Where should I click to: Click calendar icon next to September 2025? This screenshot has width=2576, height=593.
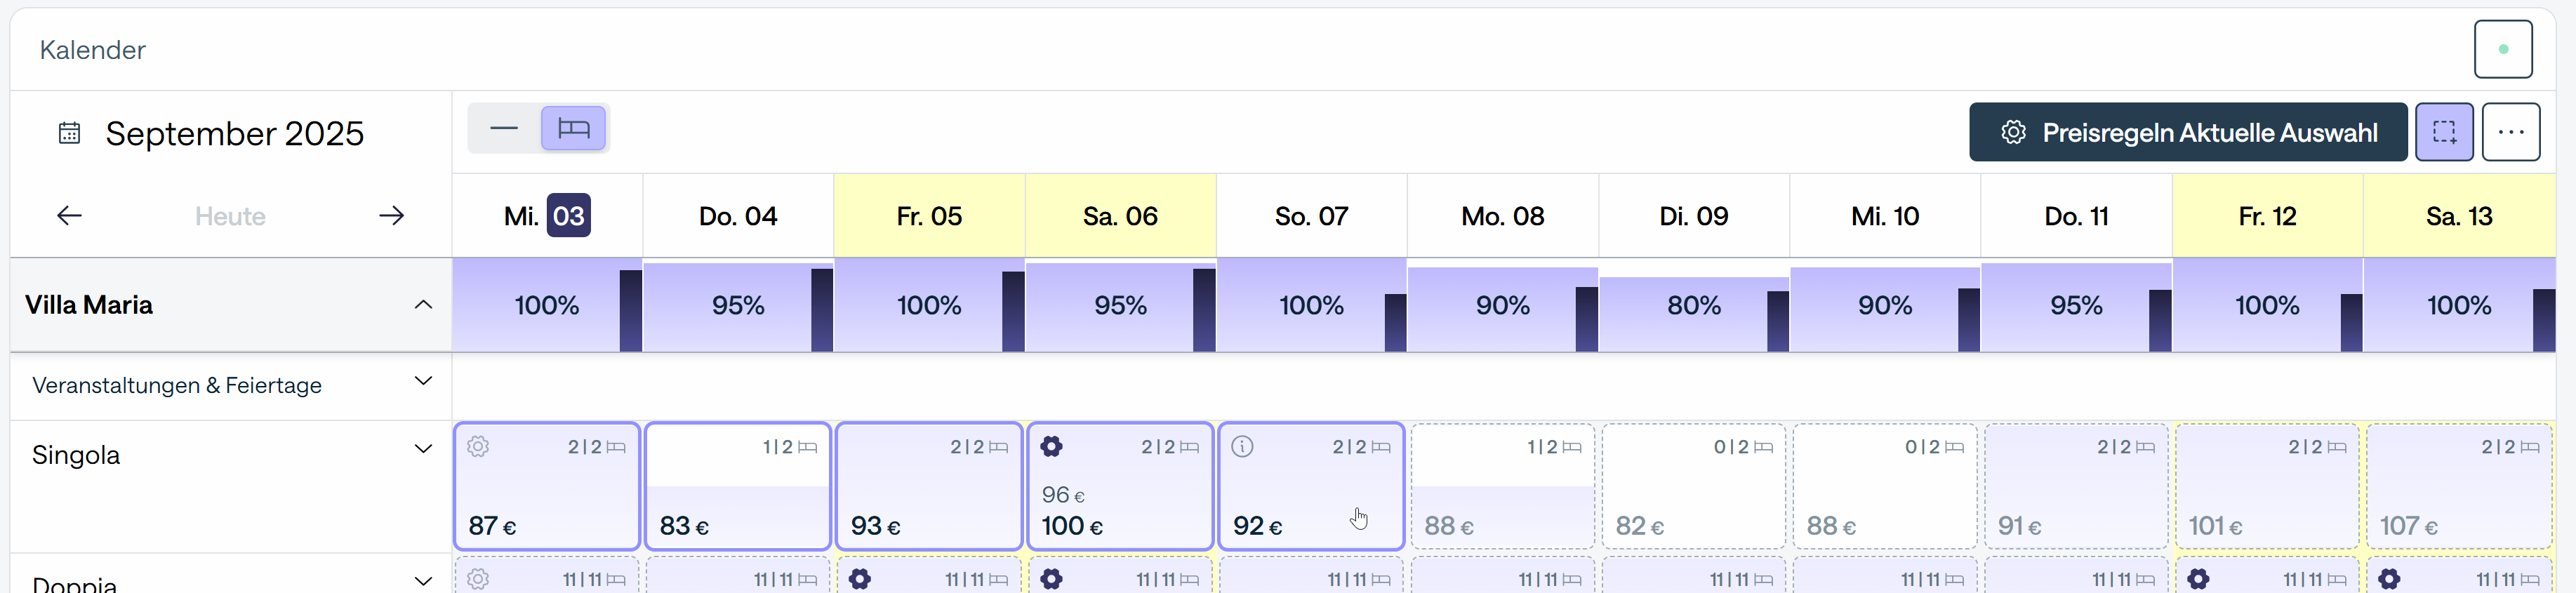coord(69,133)
